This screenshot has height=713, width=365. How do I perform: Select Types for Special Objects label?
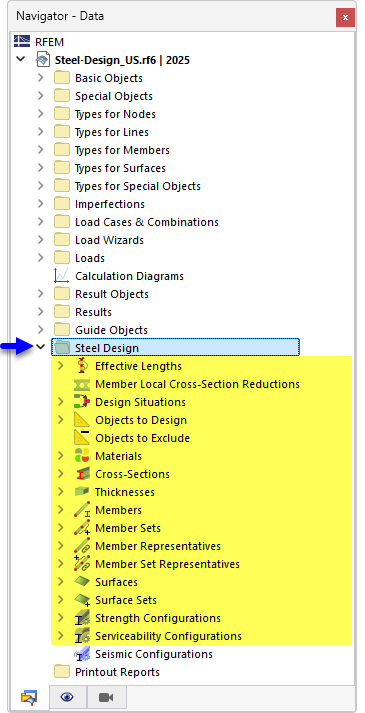click(x=138, y=186)
